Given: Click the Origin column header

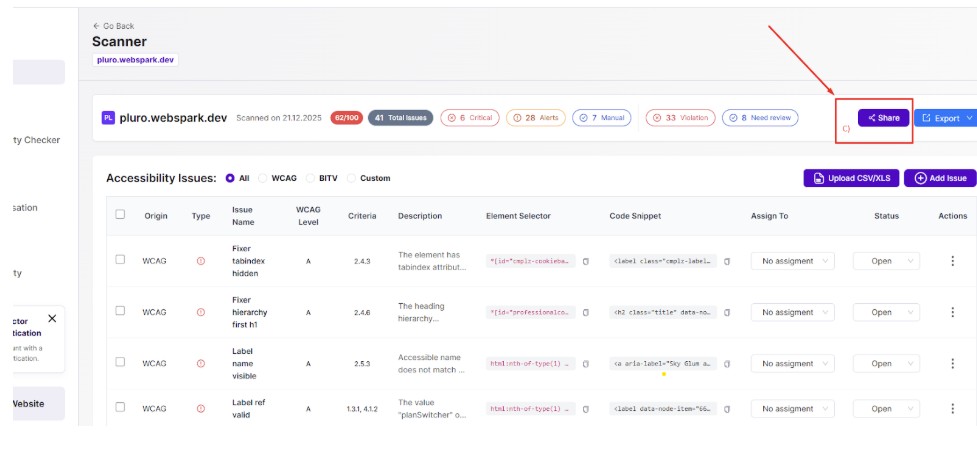Looking at the screenshot, I should click(x=156, y=216).
